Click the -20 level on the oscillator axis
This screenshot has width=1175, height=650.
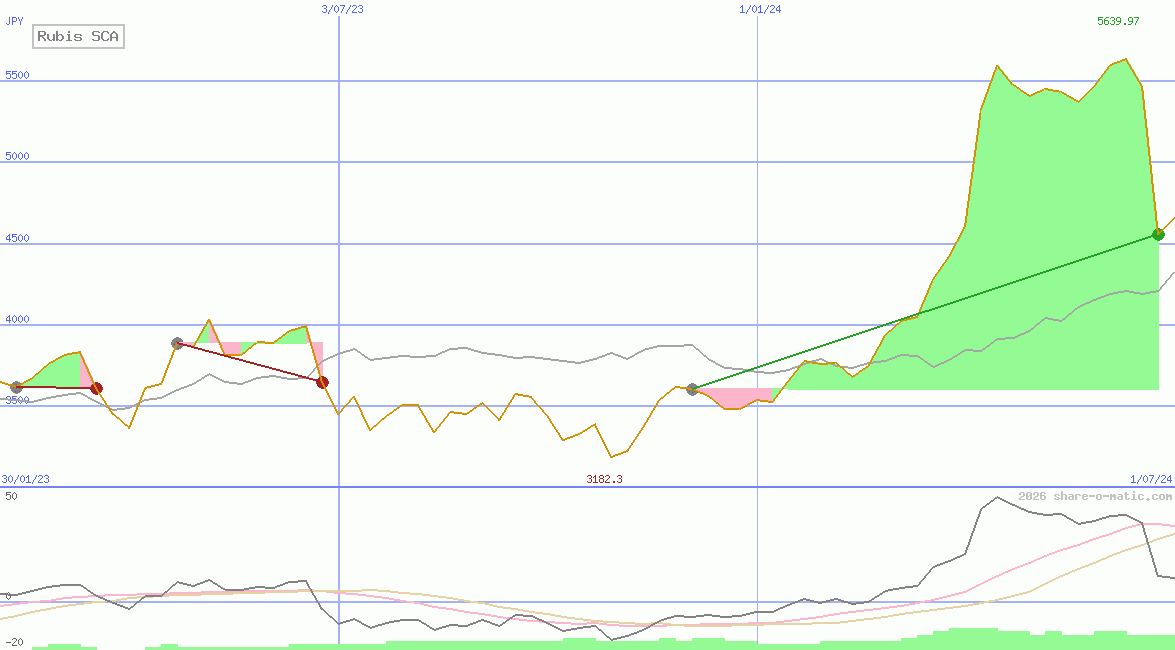pos(14,641)
